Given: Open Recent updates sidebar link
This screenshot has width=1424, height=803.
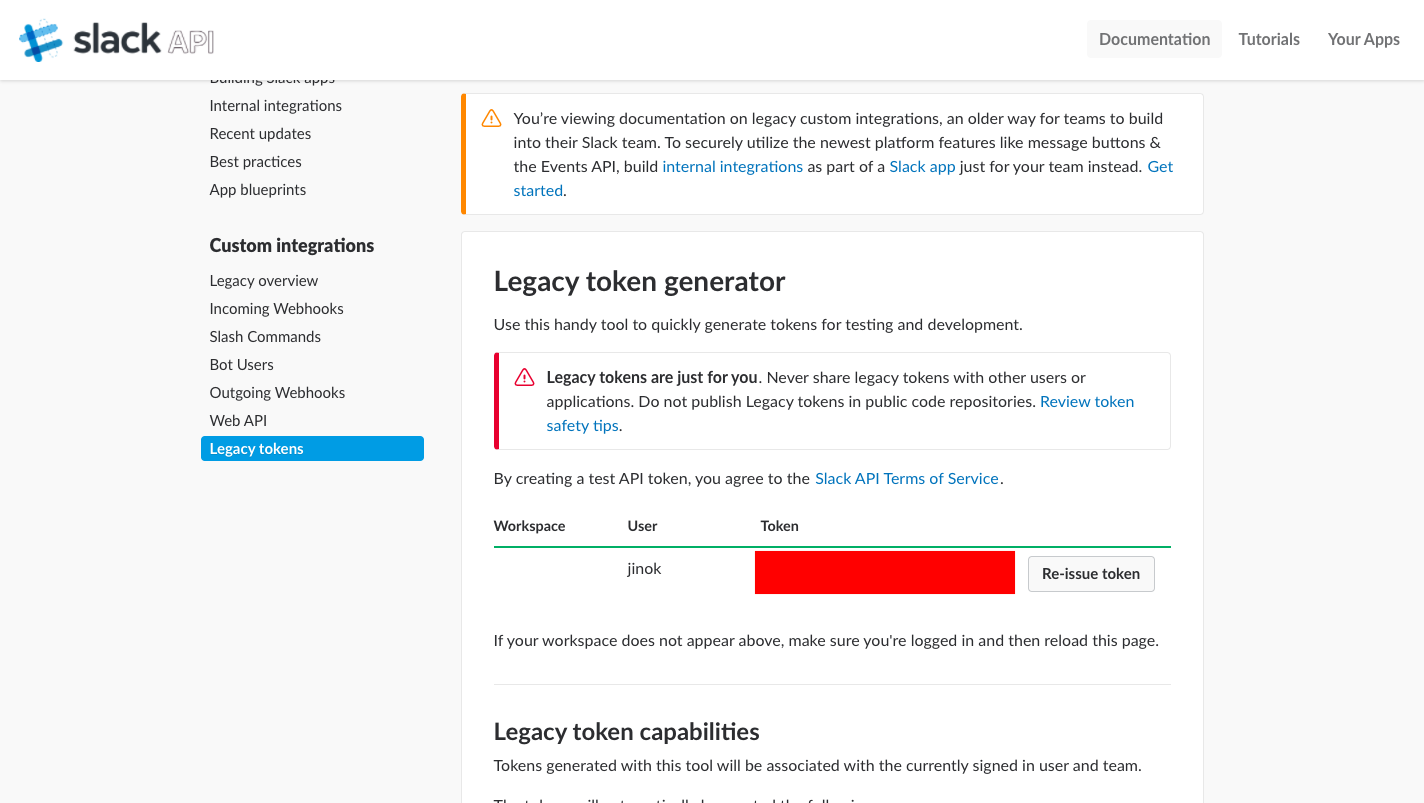Looking at the screenshot, I should (x=260, y=134).
